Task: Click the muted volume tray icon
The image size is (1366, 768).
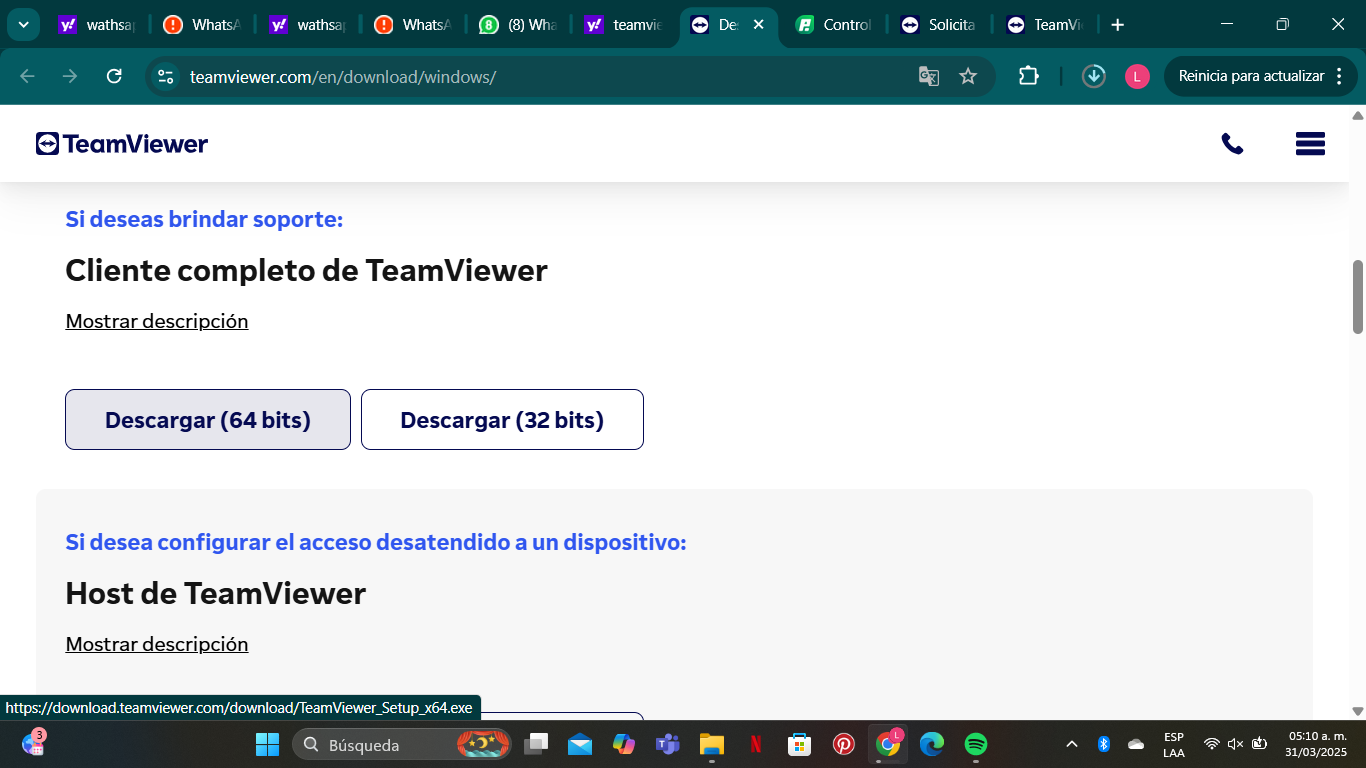Action: (1235, 744)
